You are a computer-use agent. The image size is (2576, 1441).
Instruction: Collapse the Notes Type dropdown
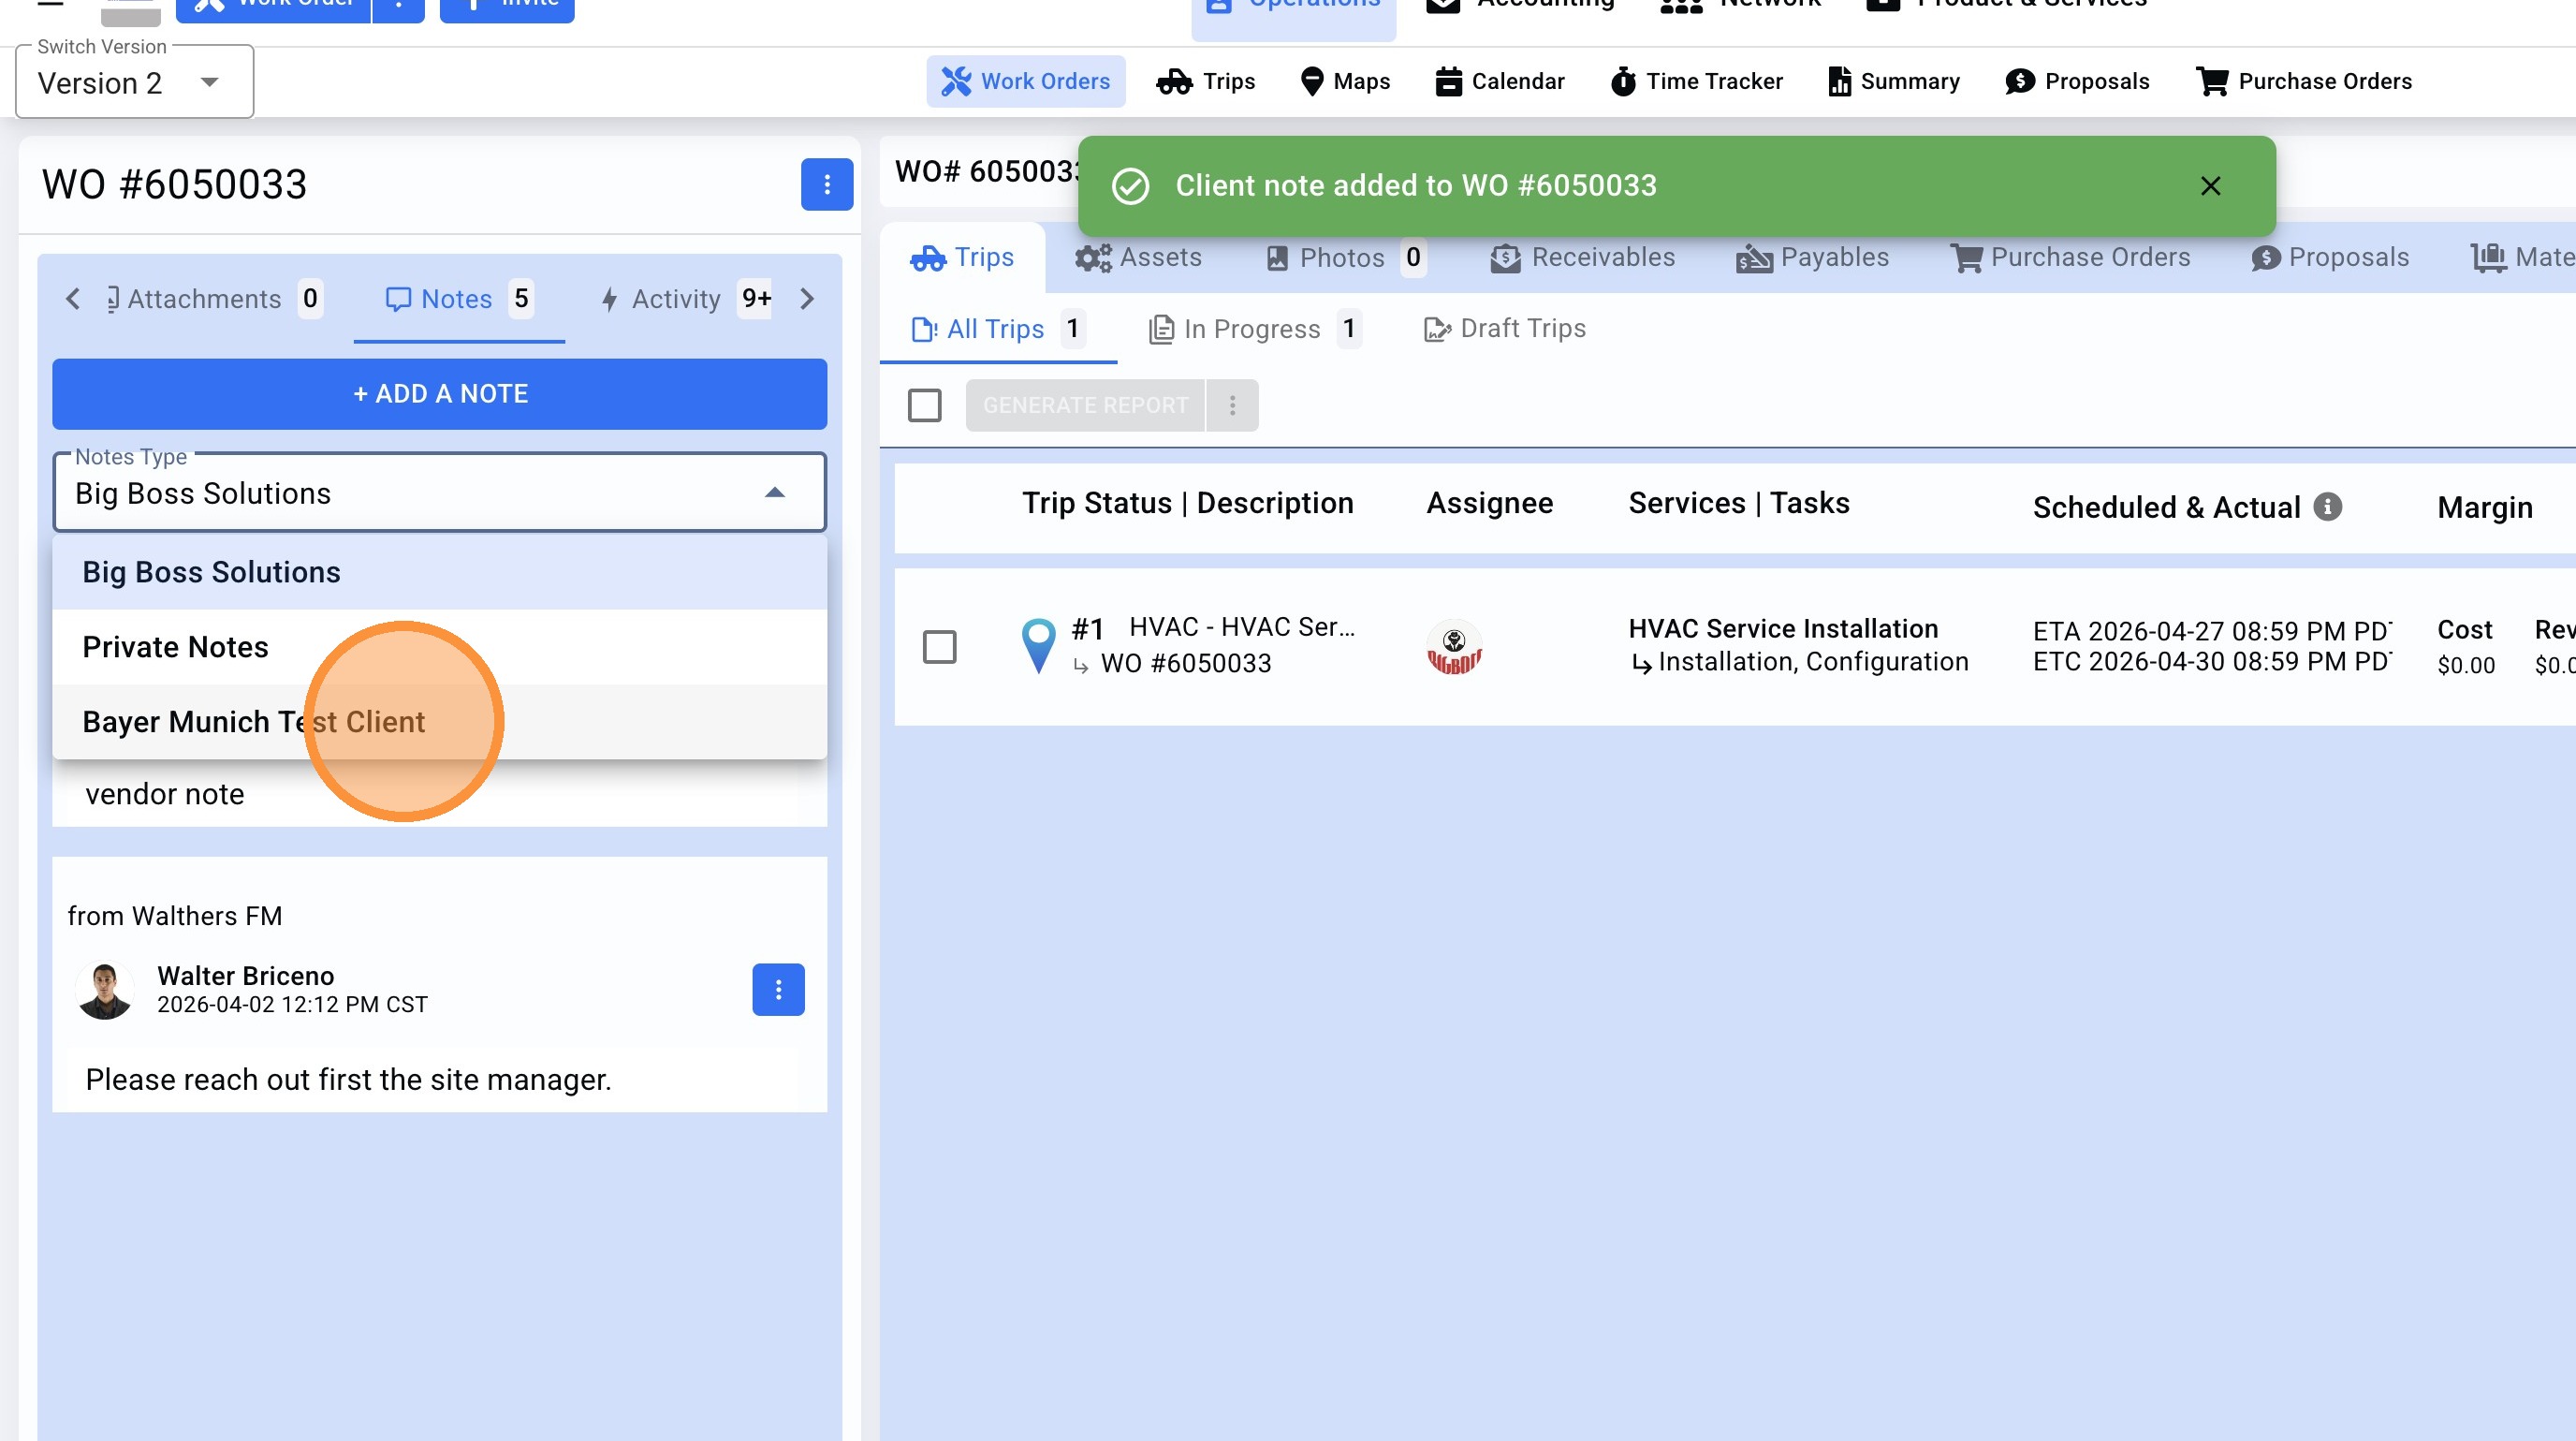pos(774,492)
